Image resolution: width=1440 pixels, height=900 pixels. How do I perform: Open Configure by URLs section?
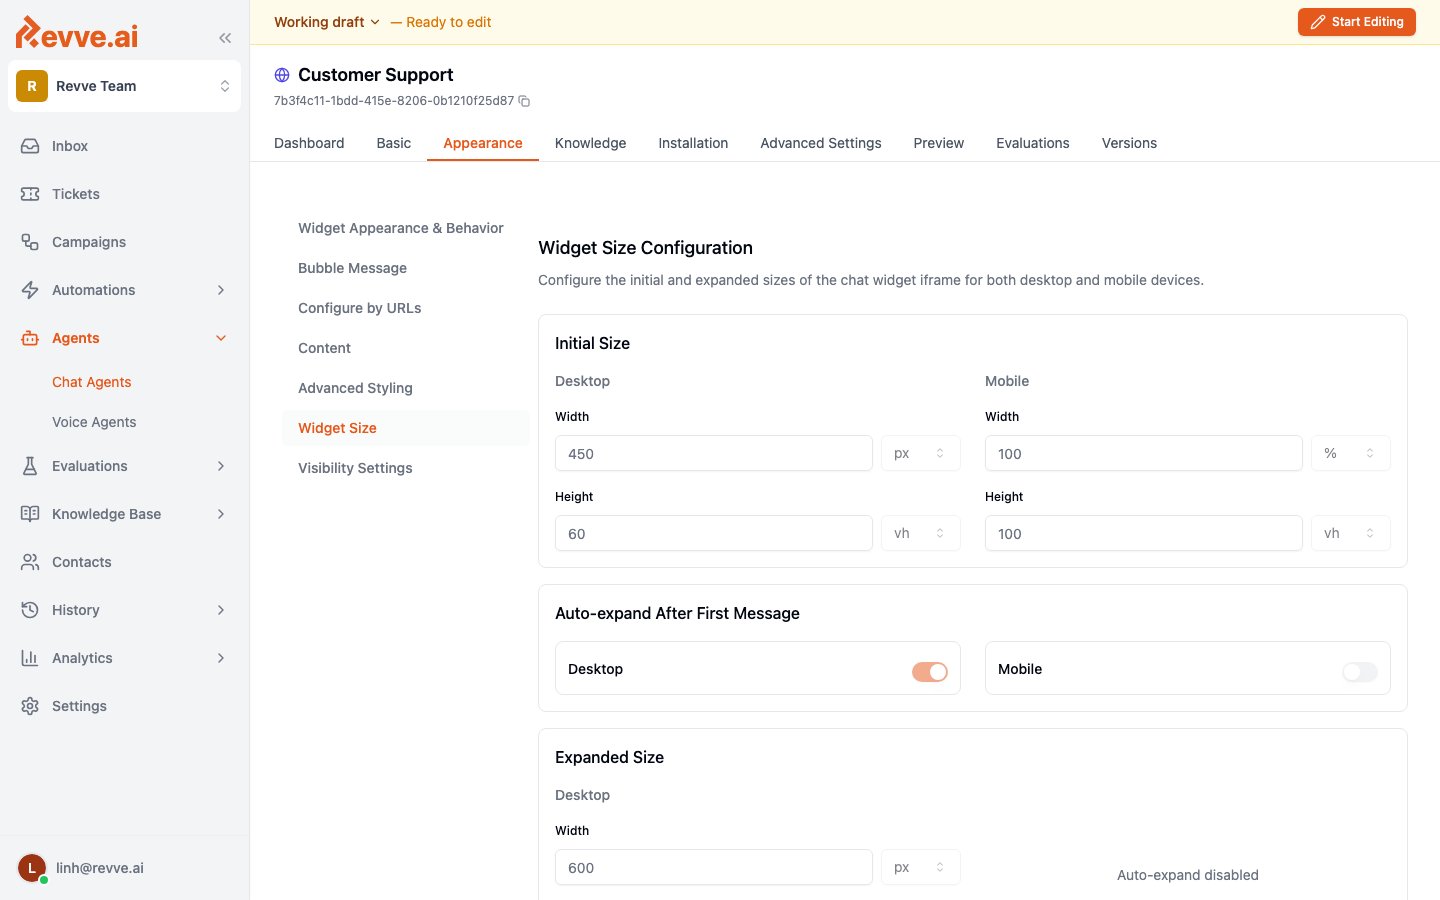pyautogui.click(x=406, y=308)
